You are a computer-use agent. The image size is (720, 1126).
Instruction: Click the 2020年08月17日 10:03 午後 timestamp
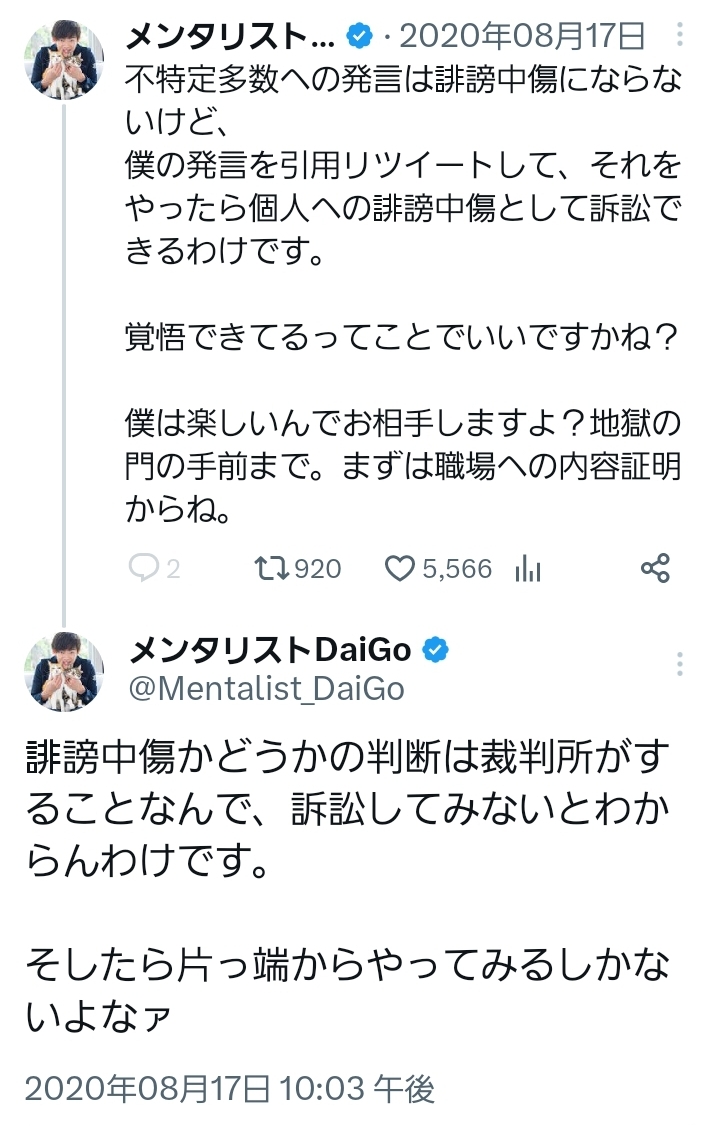coord(230,1089)
